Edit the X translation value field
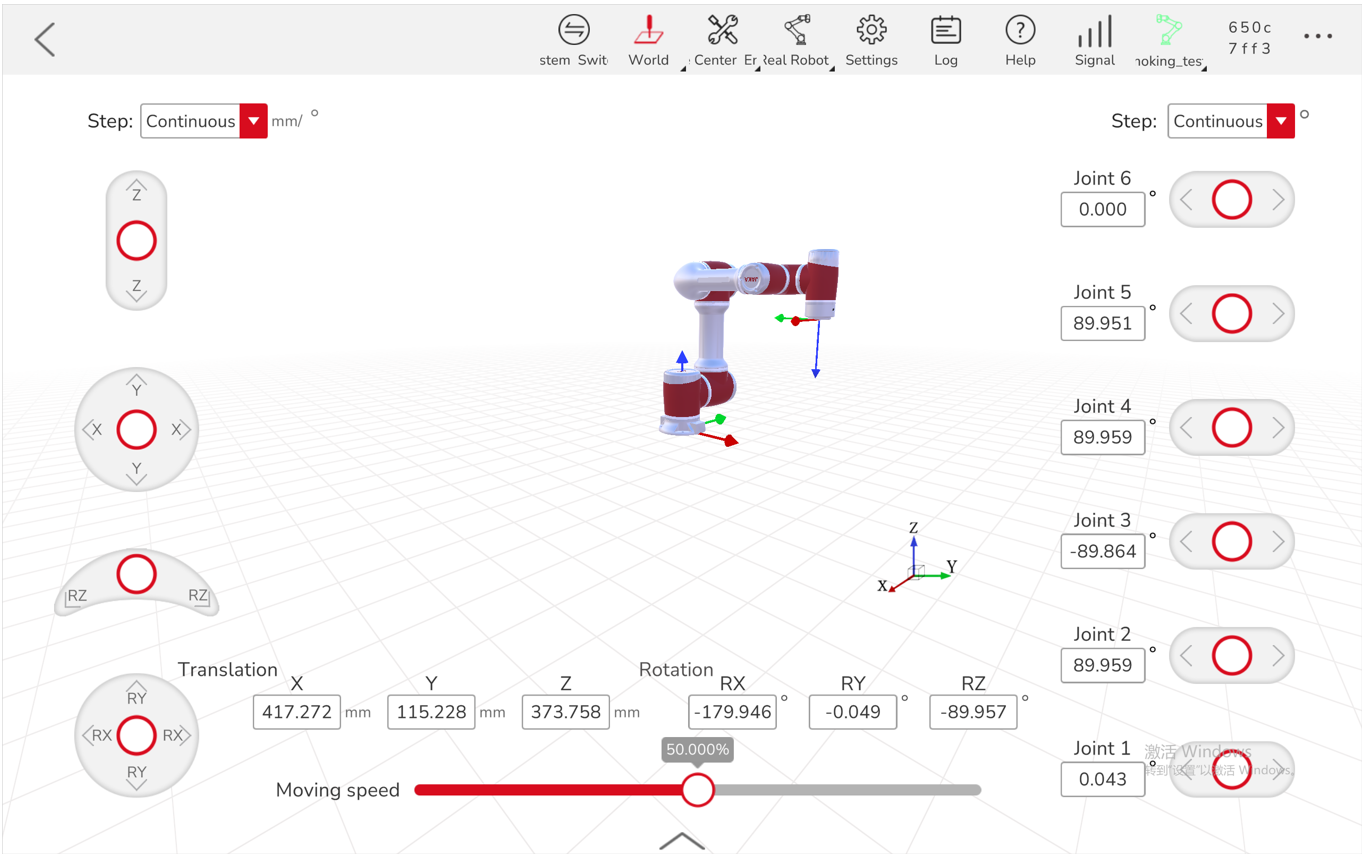The width and height of the screenshot is (1362, 859). [296, 712]
